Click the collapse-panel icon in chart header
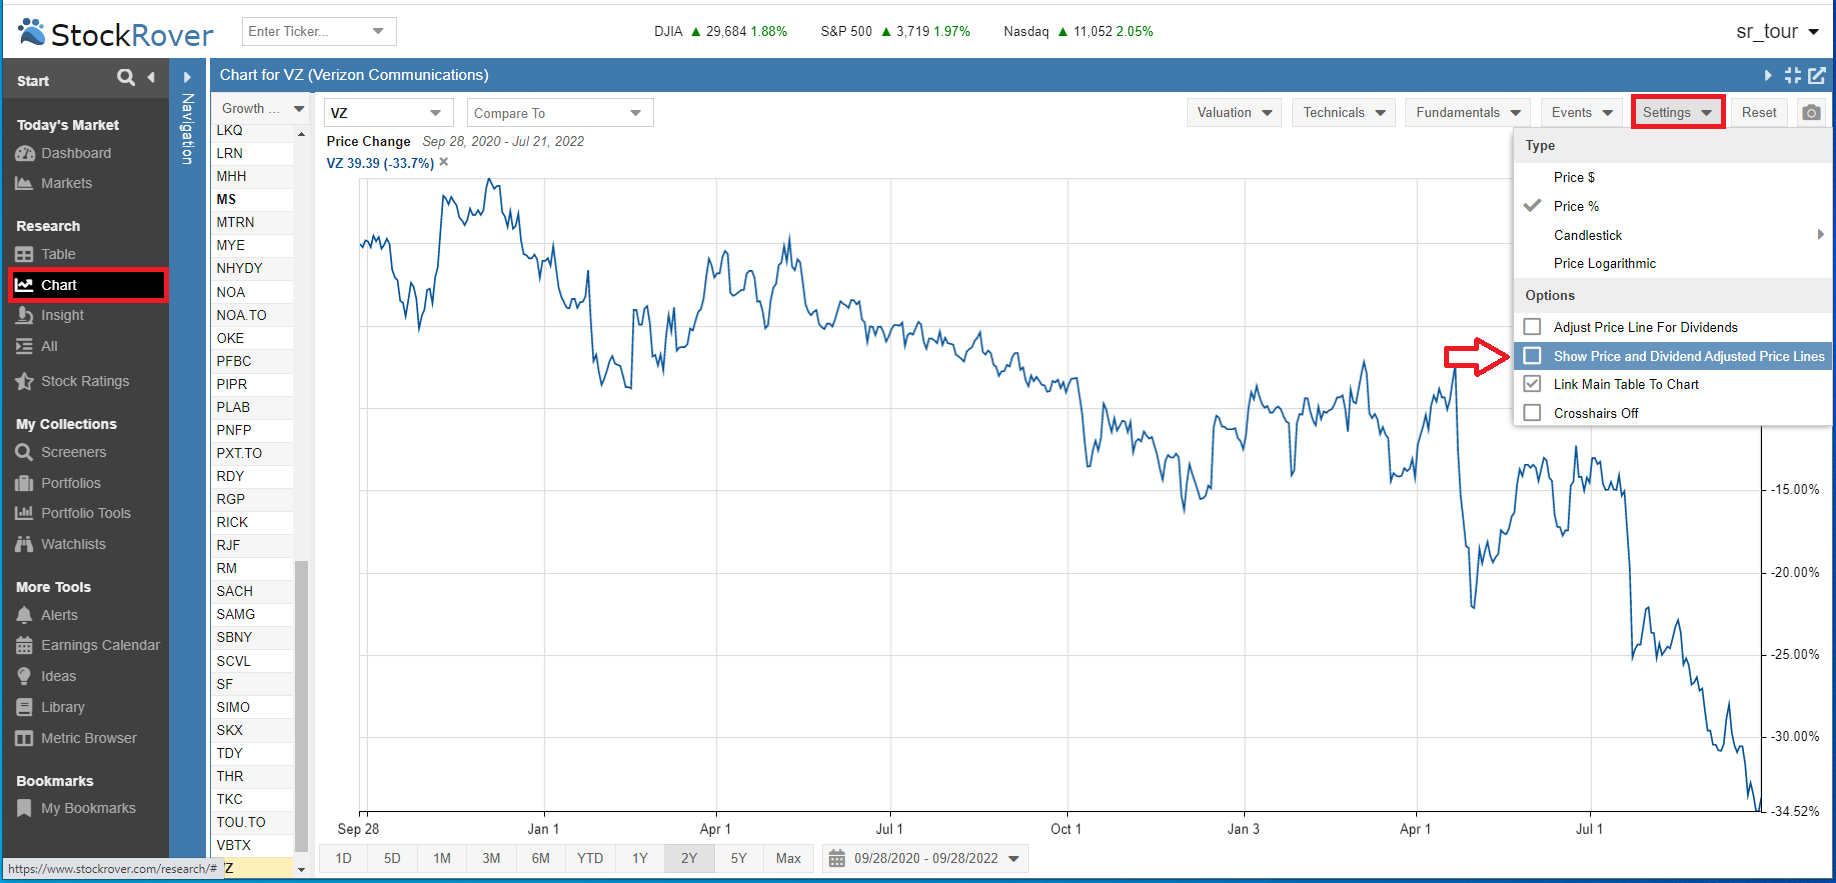Screen dimensions: 1836x883 click(1792, 75)
